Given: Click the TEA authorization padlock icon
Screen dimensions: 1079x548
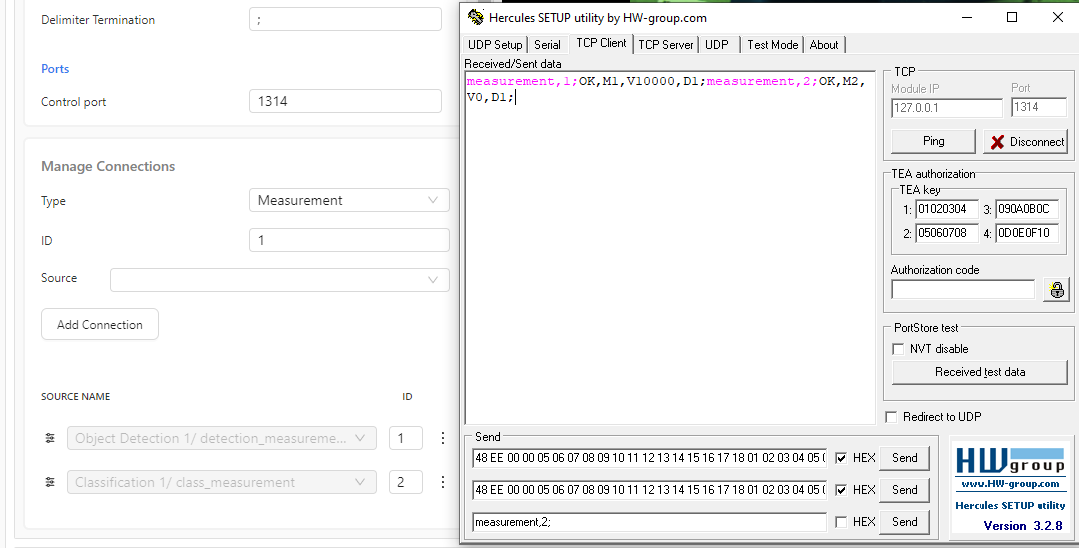Looking at the screenshot, I should pyautogui.click(x=1057, y=290).
